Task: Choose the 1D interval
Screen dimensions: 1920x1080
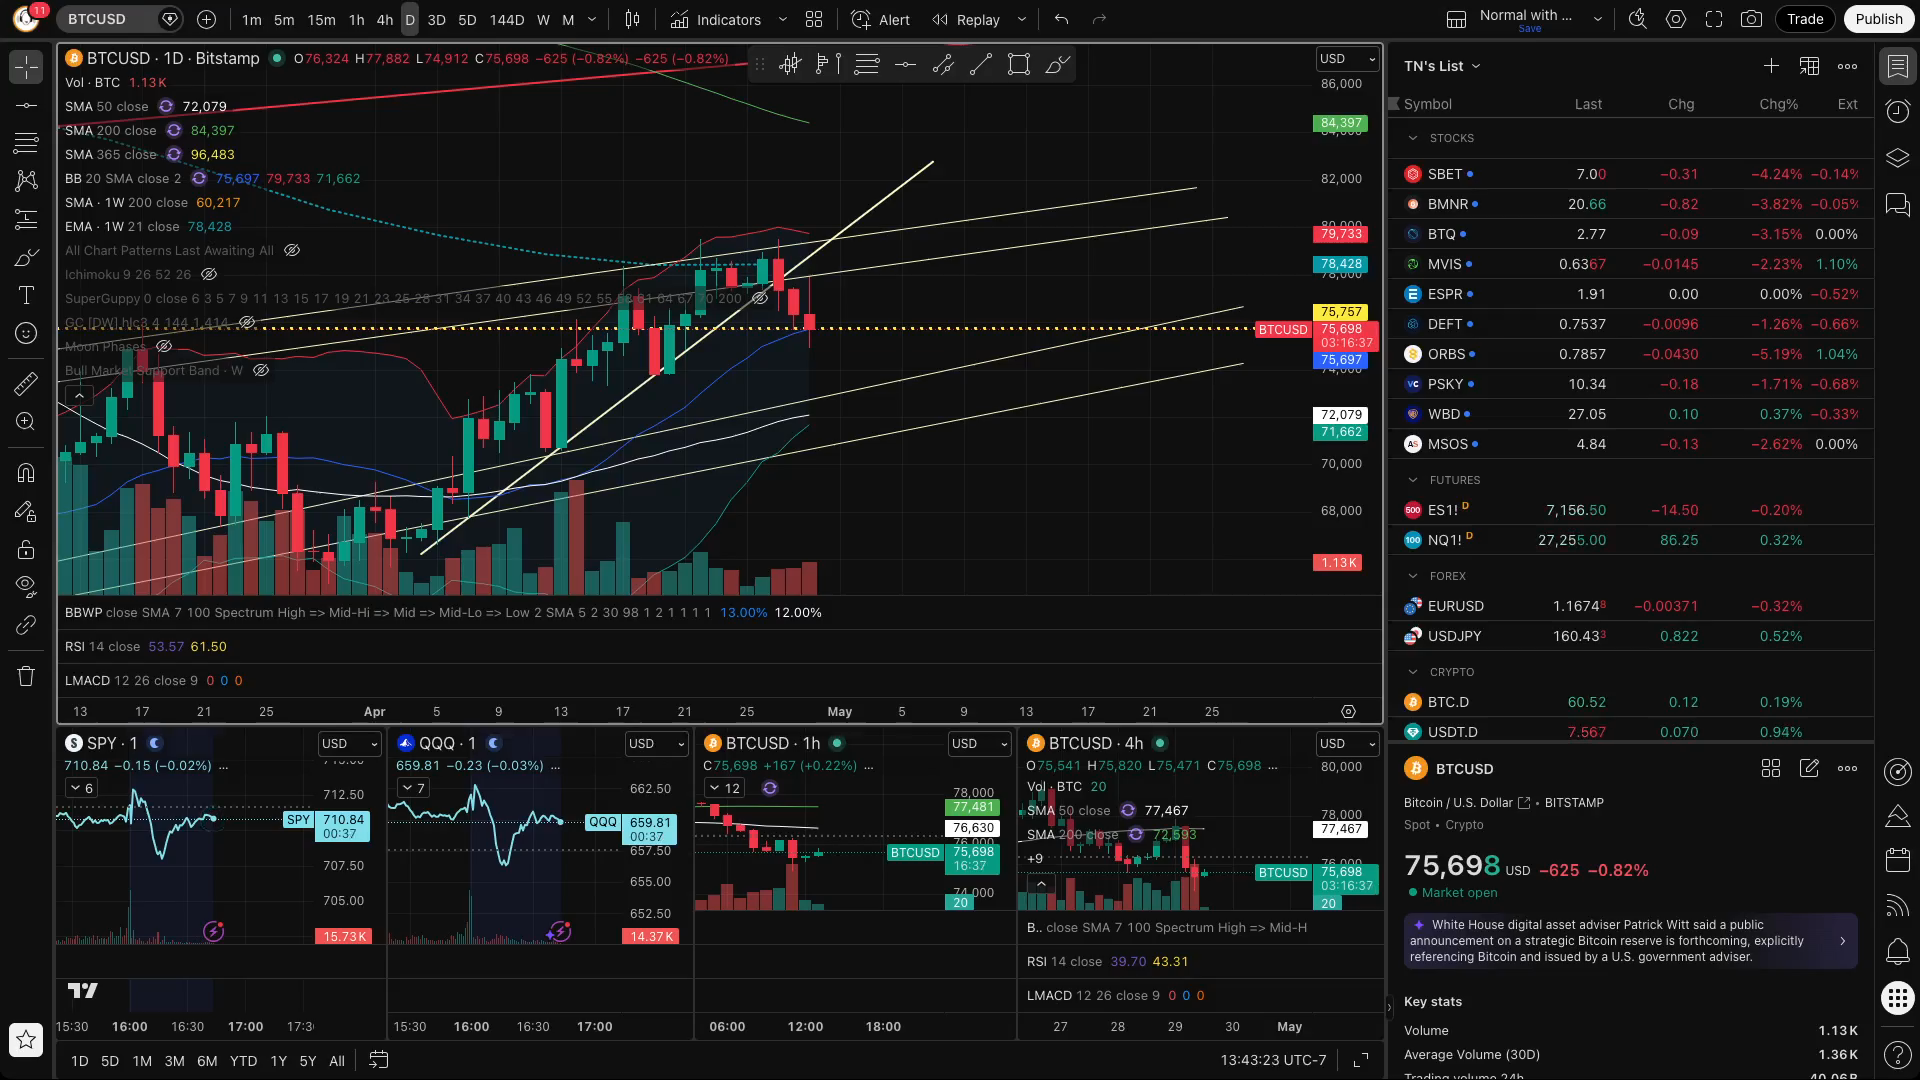Action: [x=409, y=19]
